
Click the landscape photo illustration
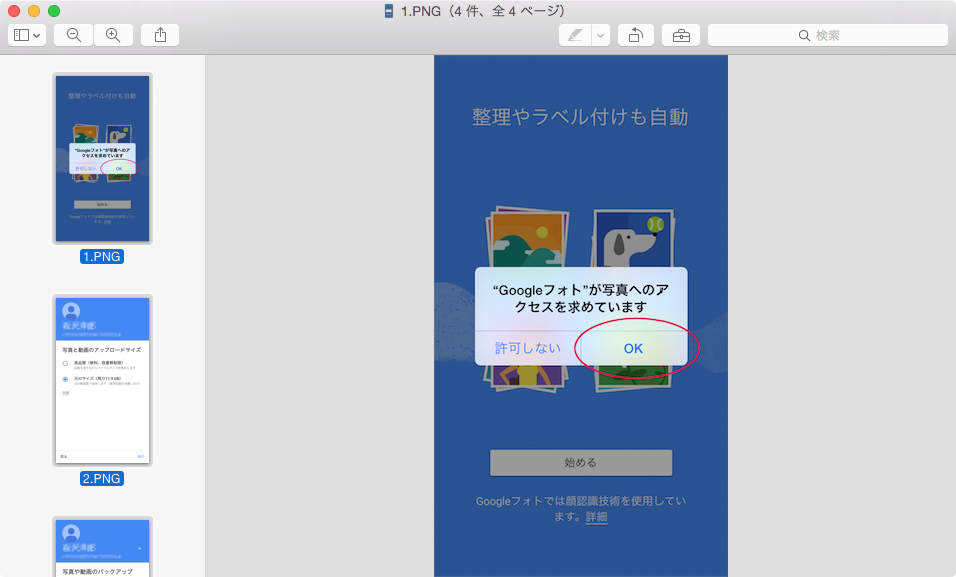(527, 238)
